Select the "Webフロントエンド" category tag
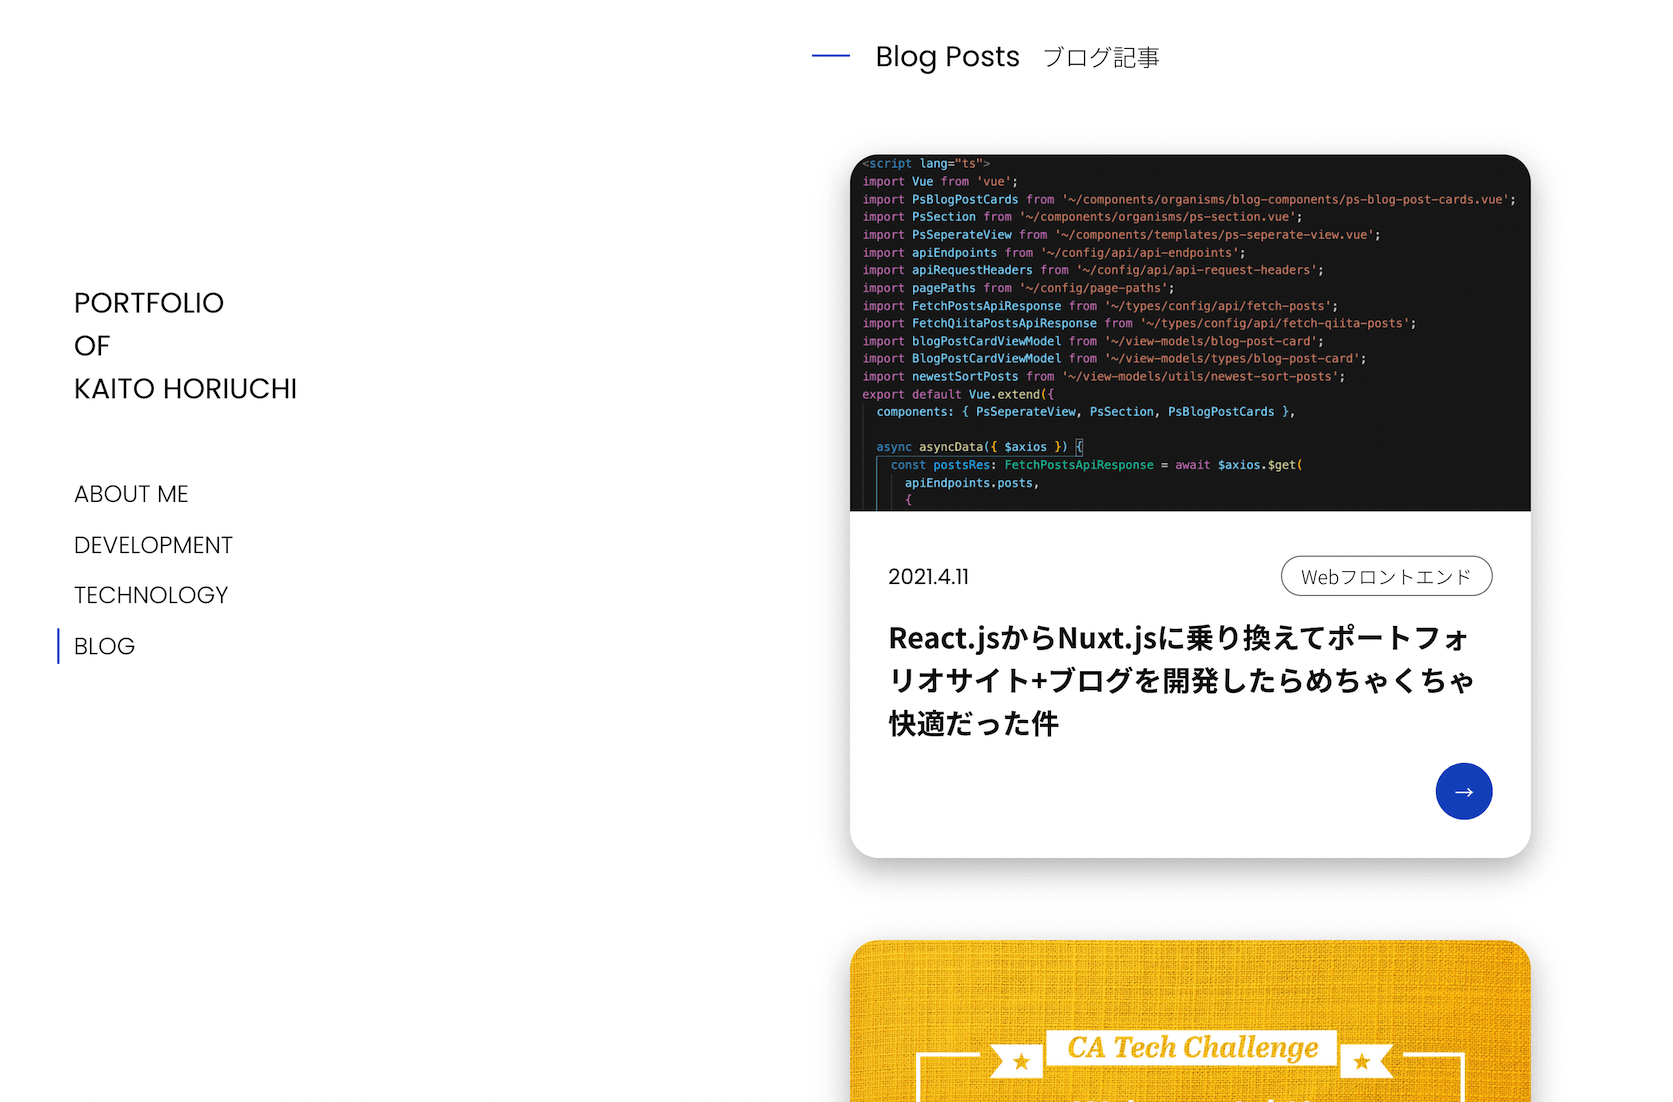 coord(1386,576)
